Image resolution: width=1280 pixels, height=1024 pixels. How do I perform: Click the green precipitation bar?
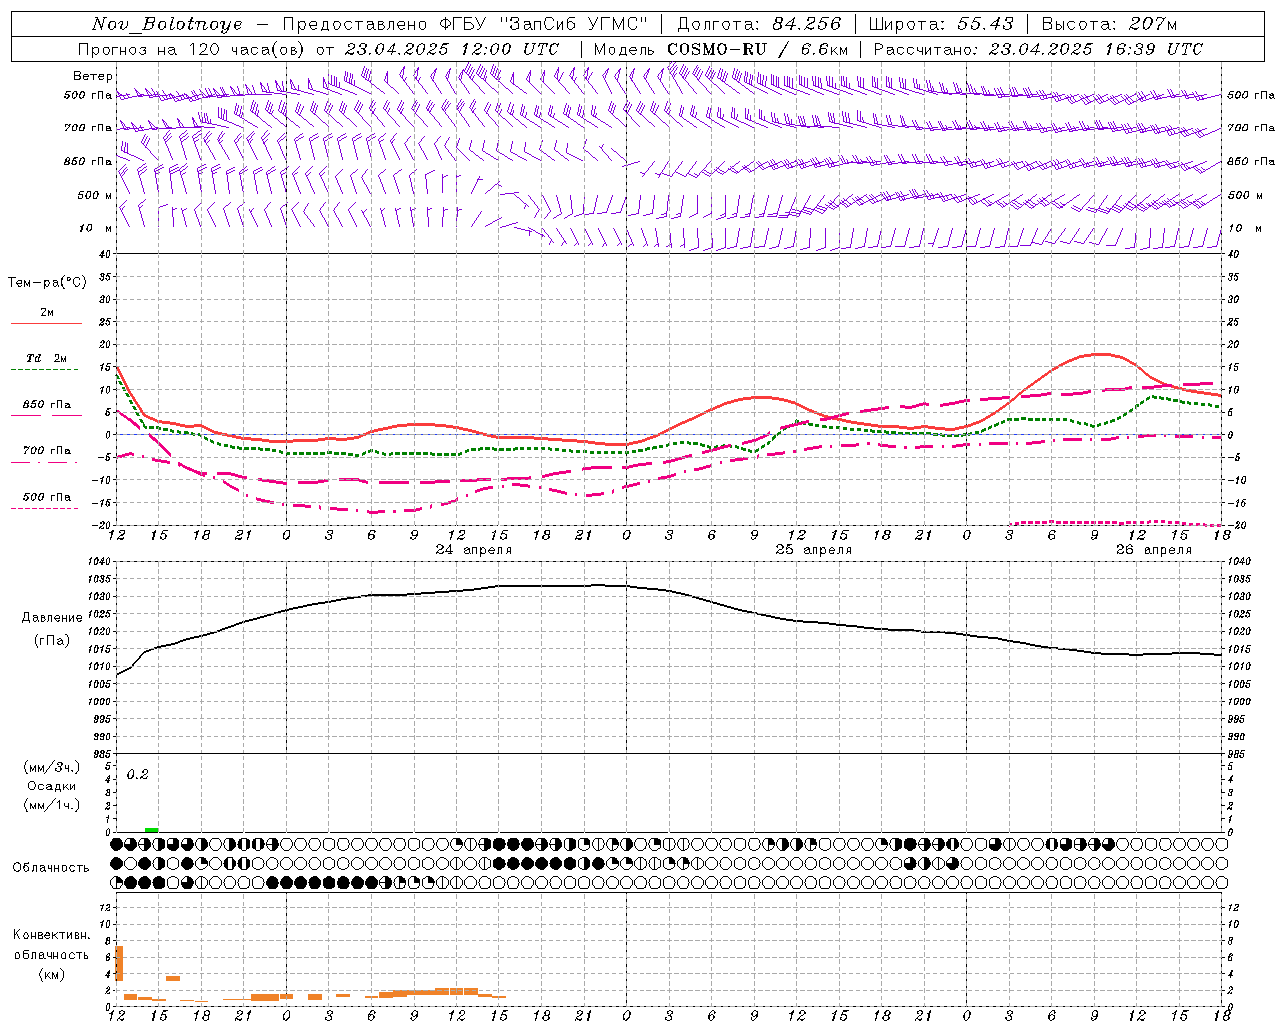click(152, 830)
